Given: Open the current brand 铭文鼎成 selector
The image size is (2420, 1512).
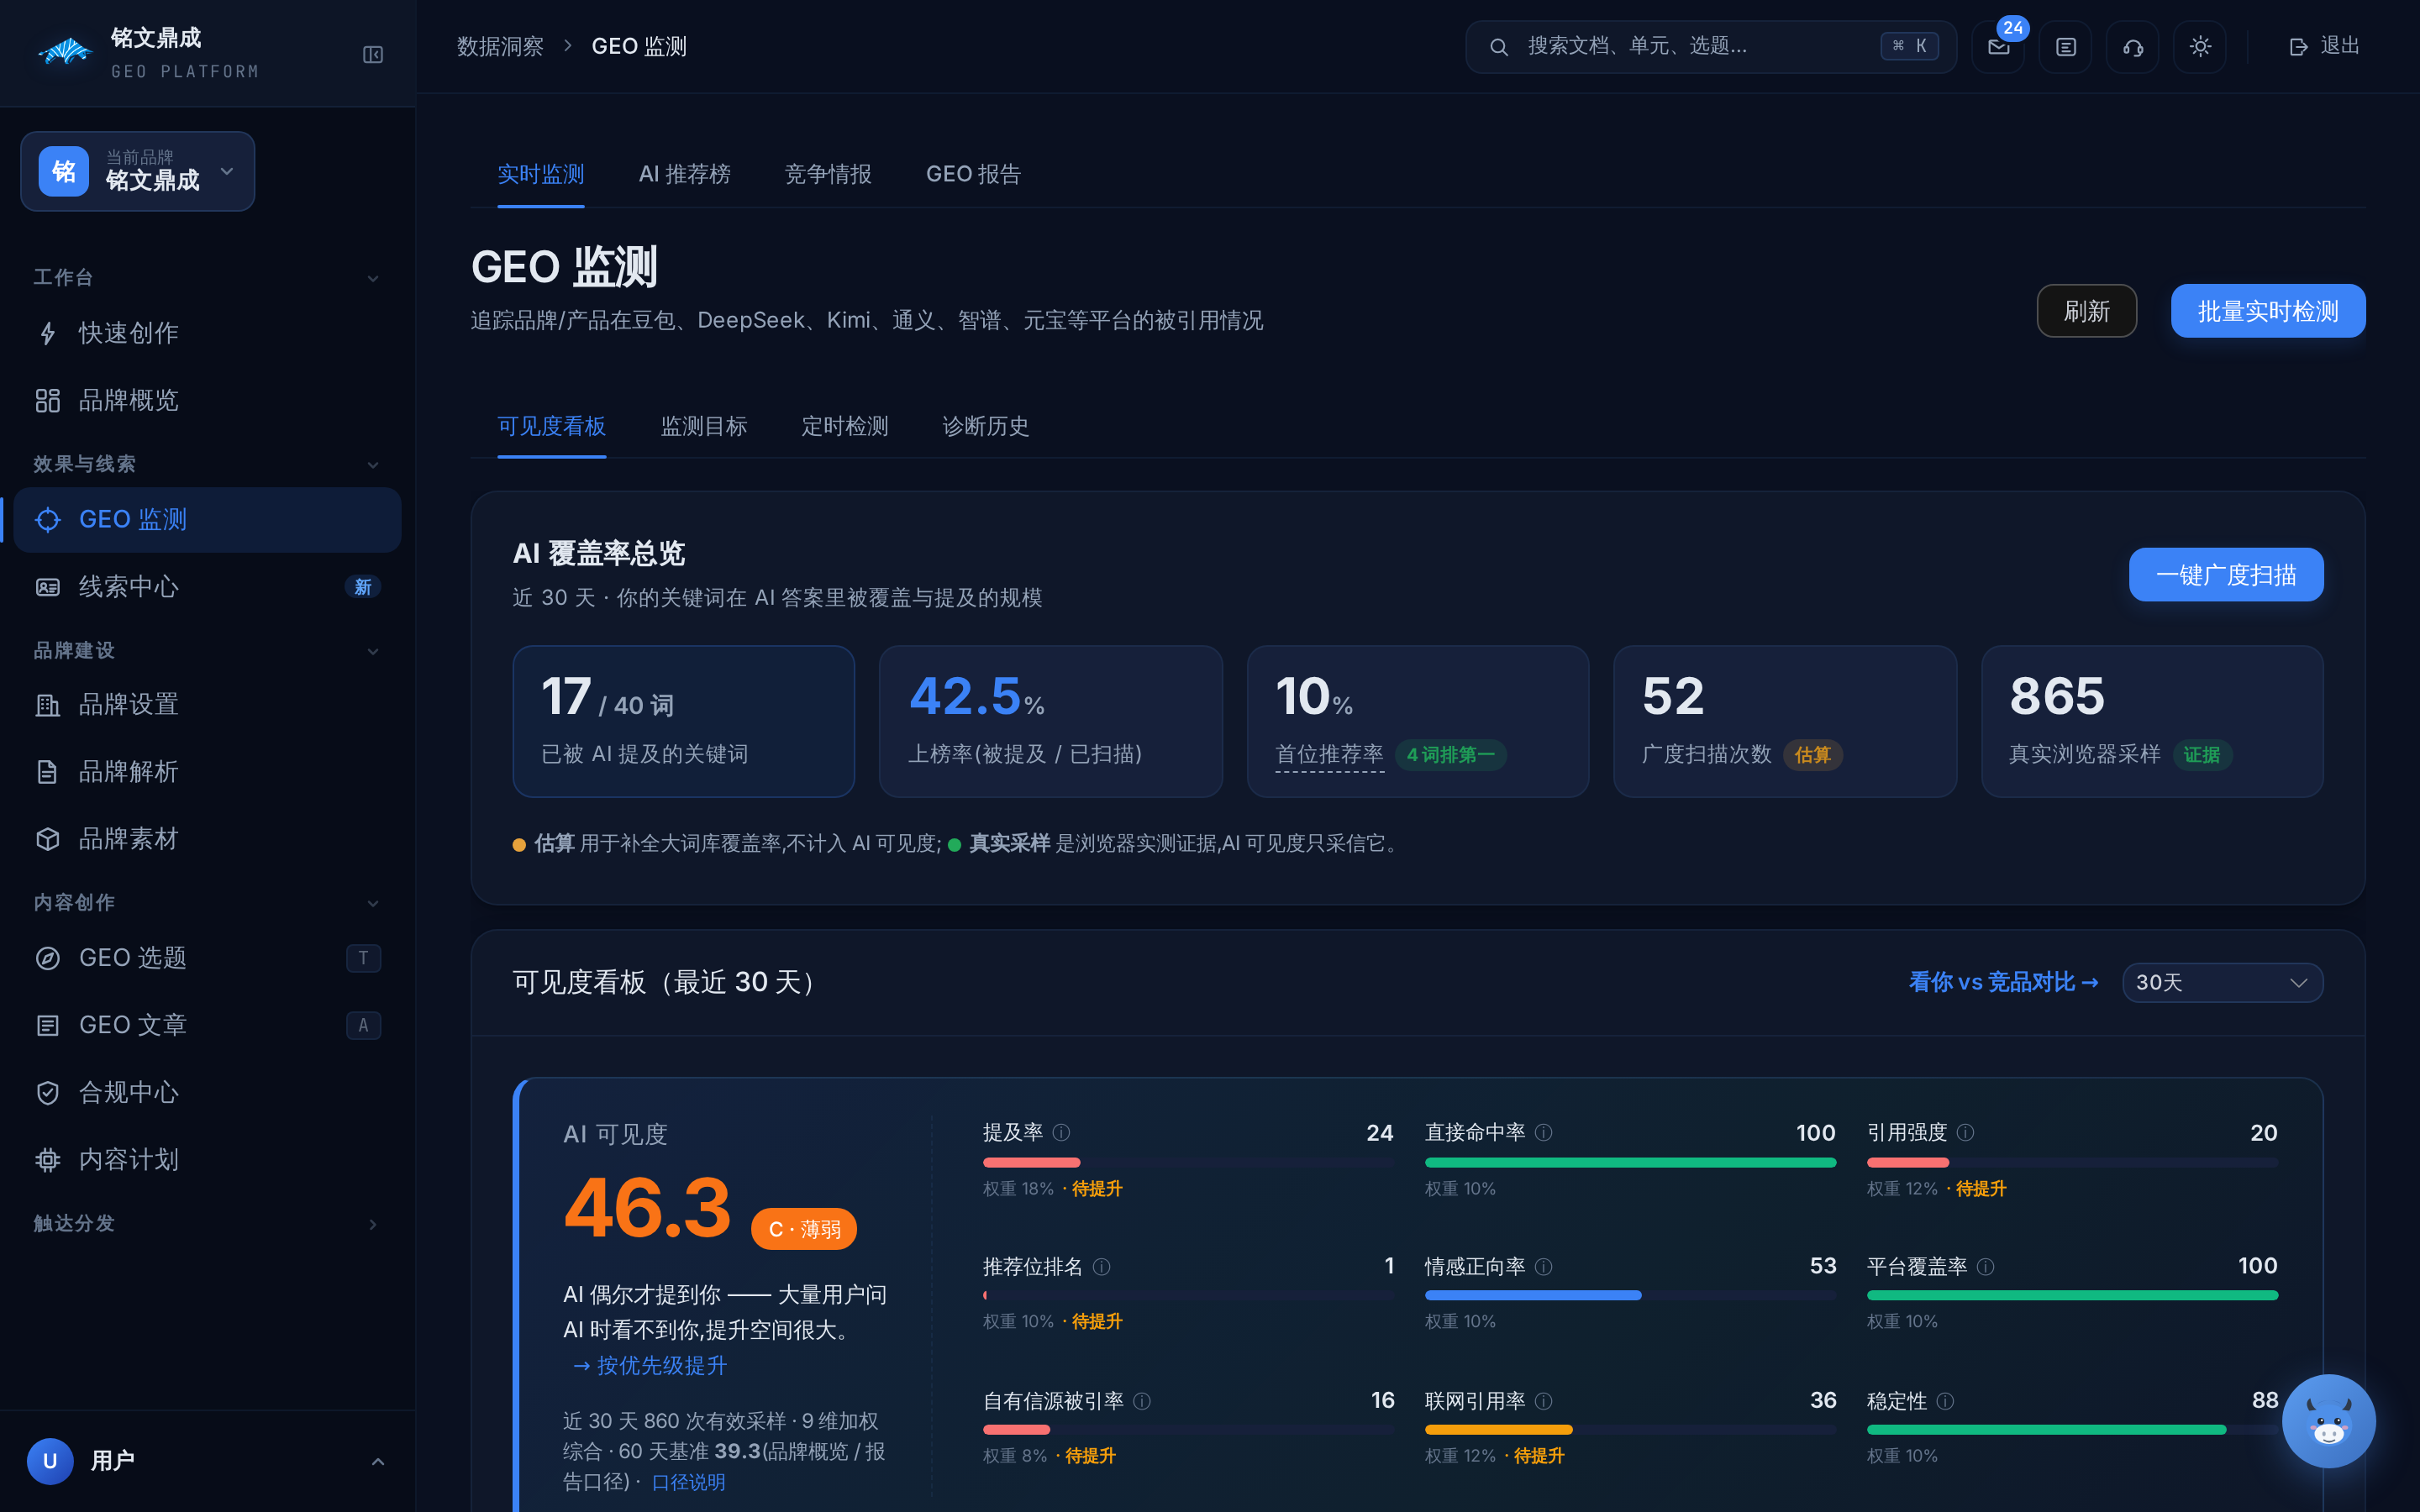Looking at the screenshot, I should [x=138, y=171].
